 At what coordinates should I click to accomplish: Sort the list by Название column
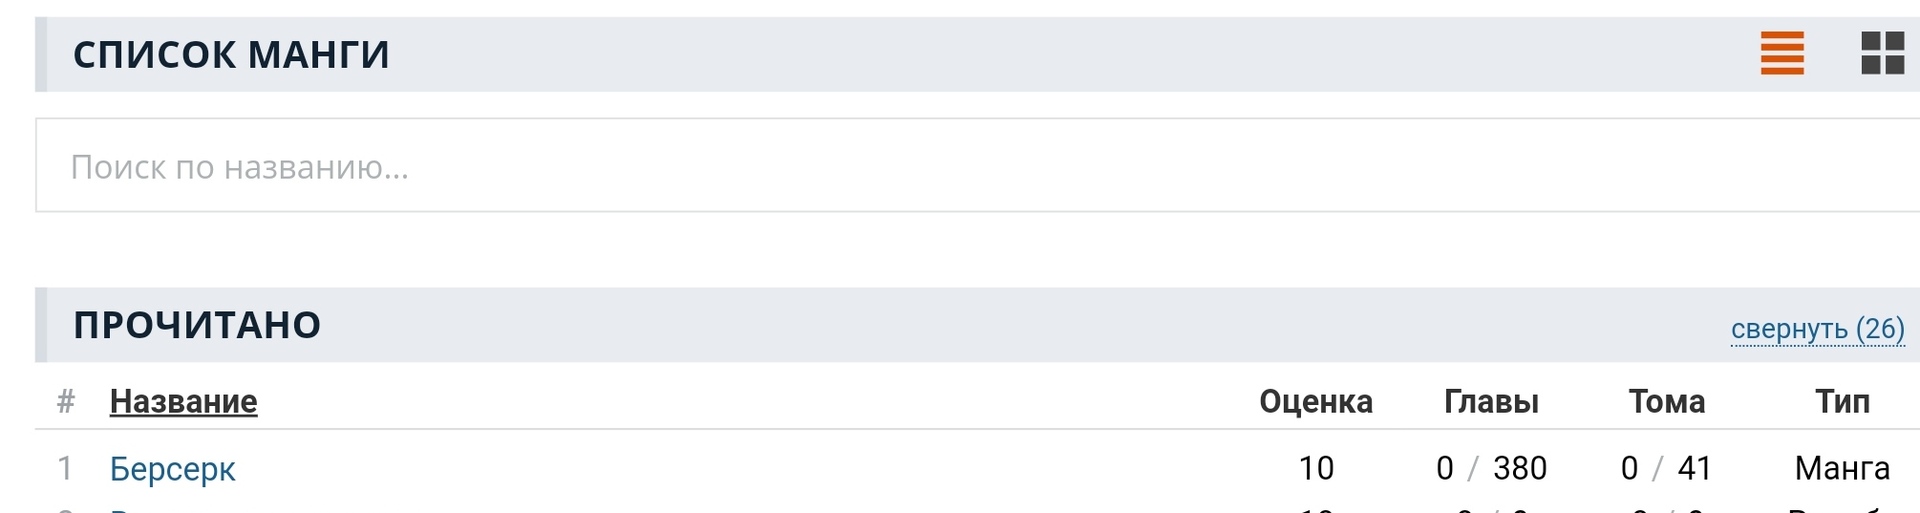tap(183, 401)
